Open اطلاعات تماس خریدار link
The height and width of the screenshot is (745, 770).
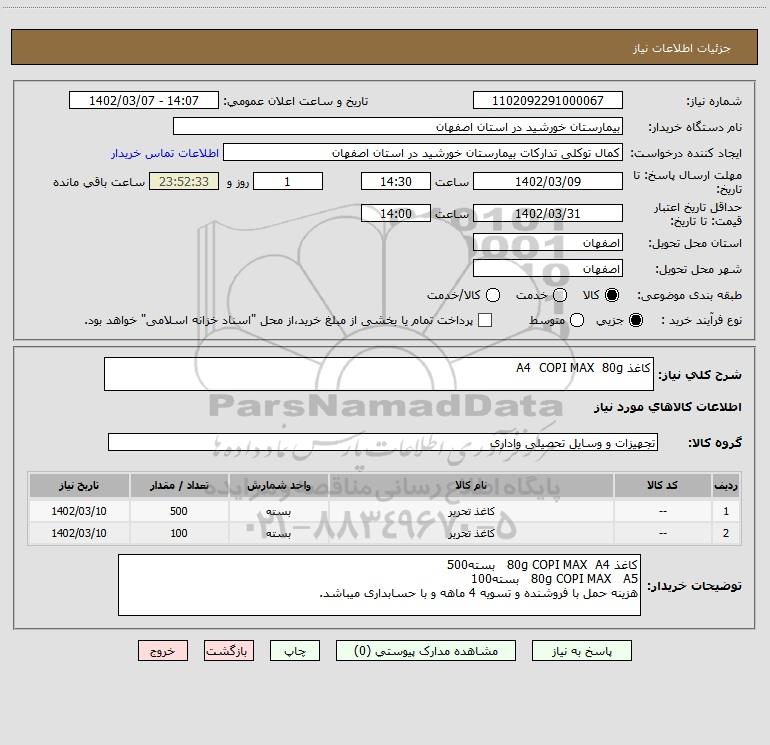(165, 153)
